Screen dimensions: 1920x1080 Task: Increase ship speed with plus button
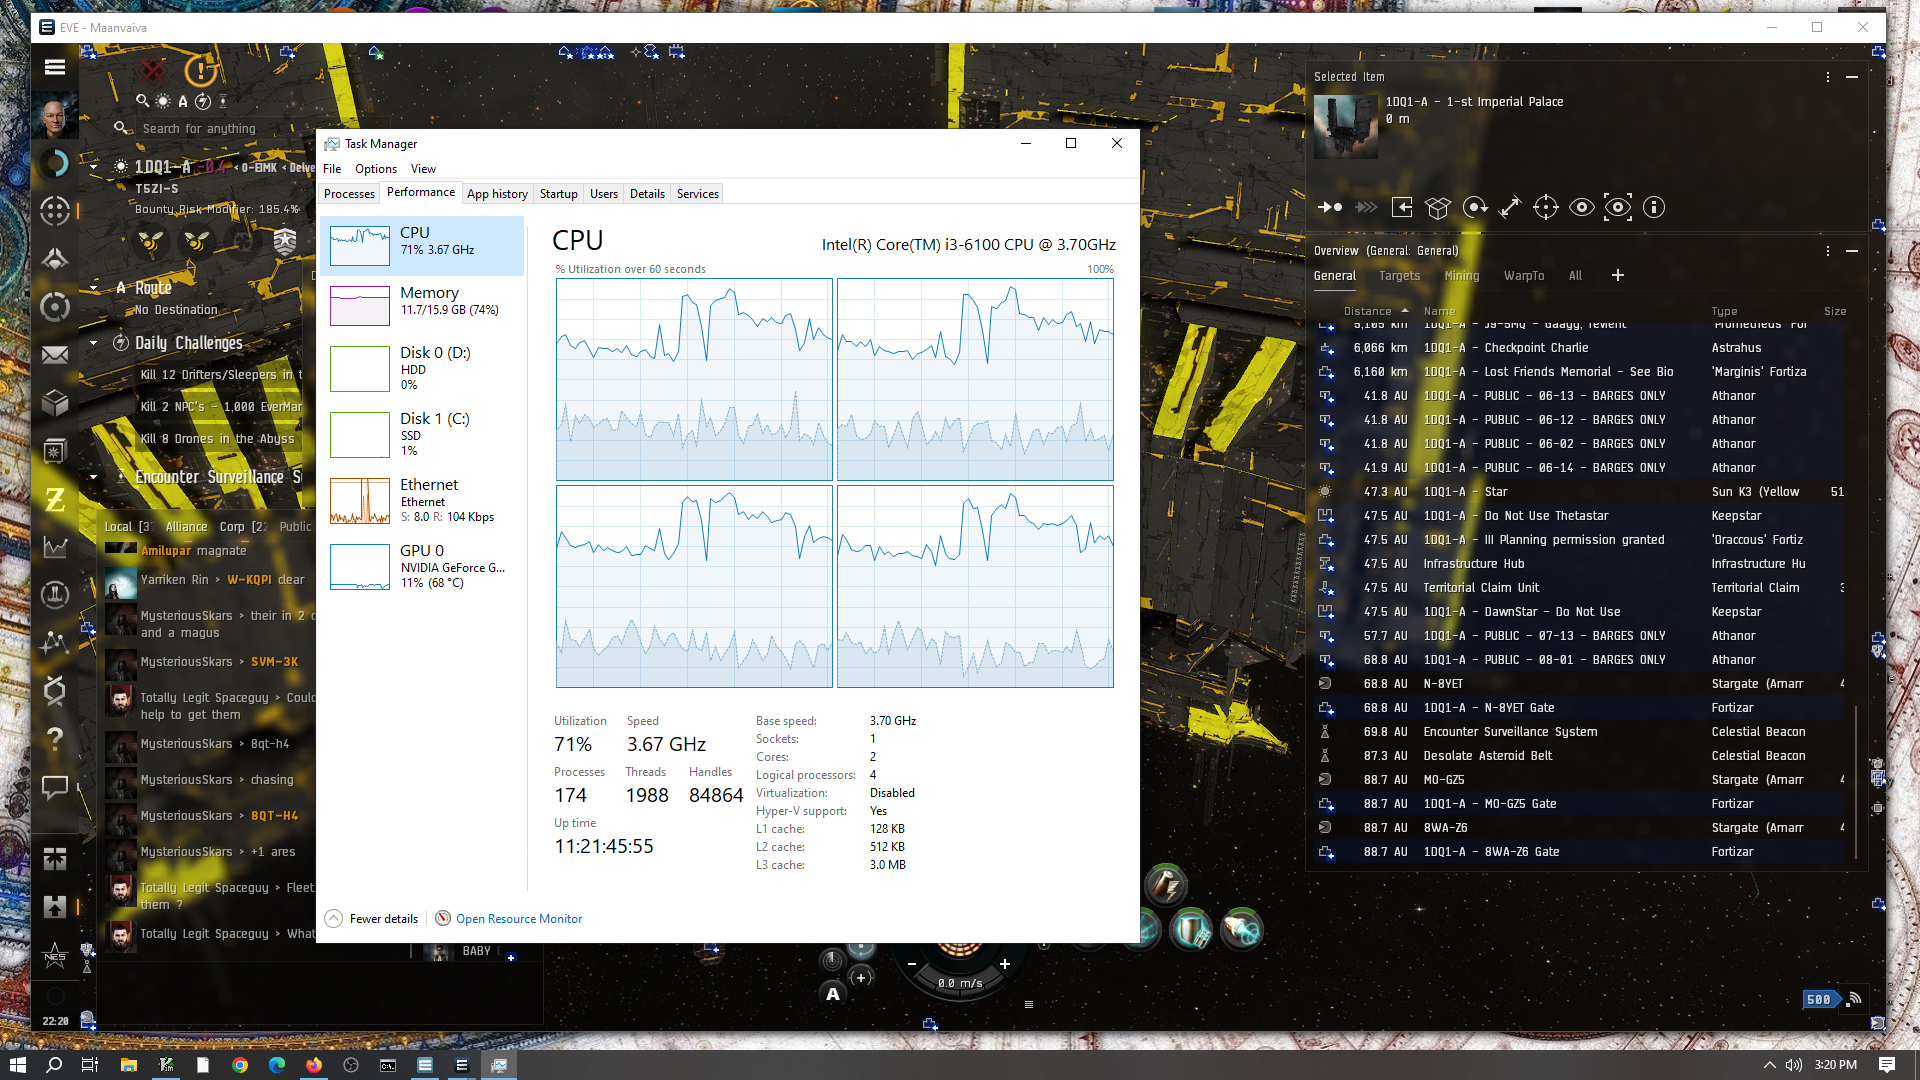coord(1005,964)
